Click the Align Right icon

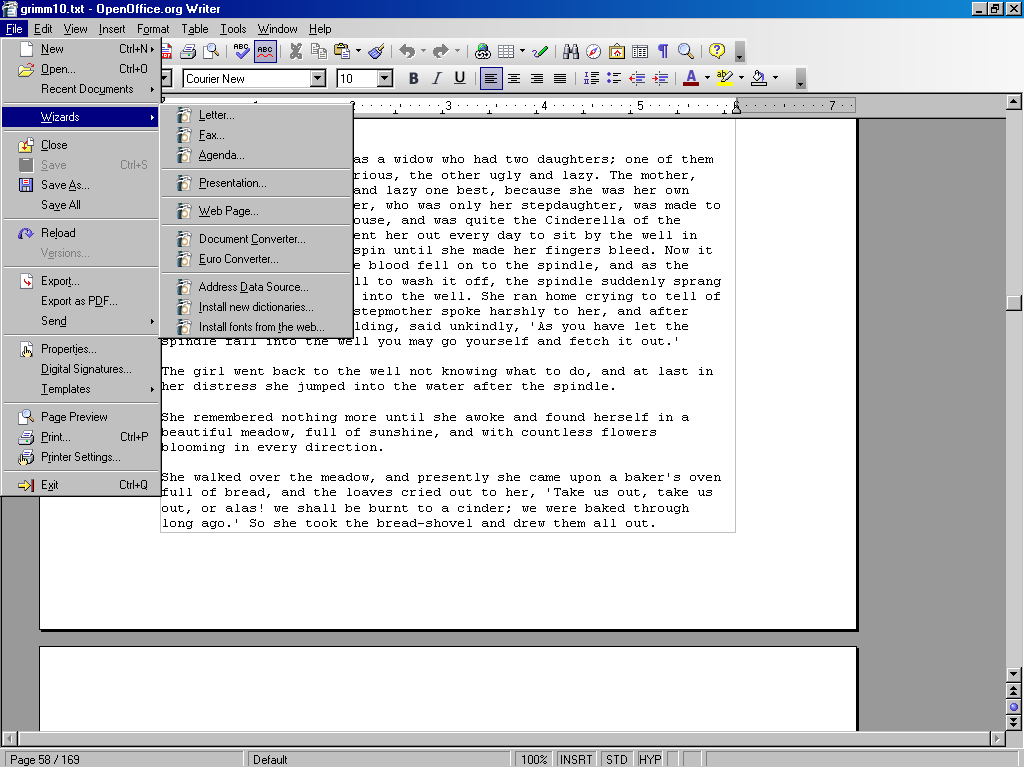pyautogui.click(x=537, y=78)
